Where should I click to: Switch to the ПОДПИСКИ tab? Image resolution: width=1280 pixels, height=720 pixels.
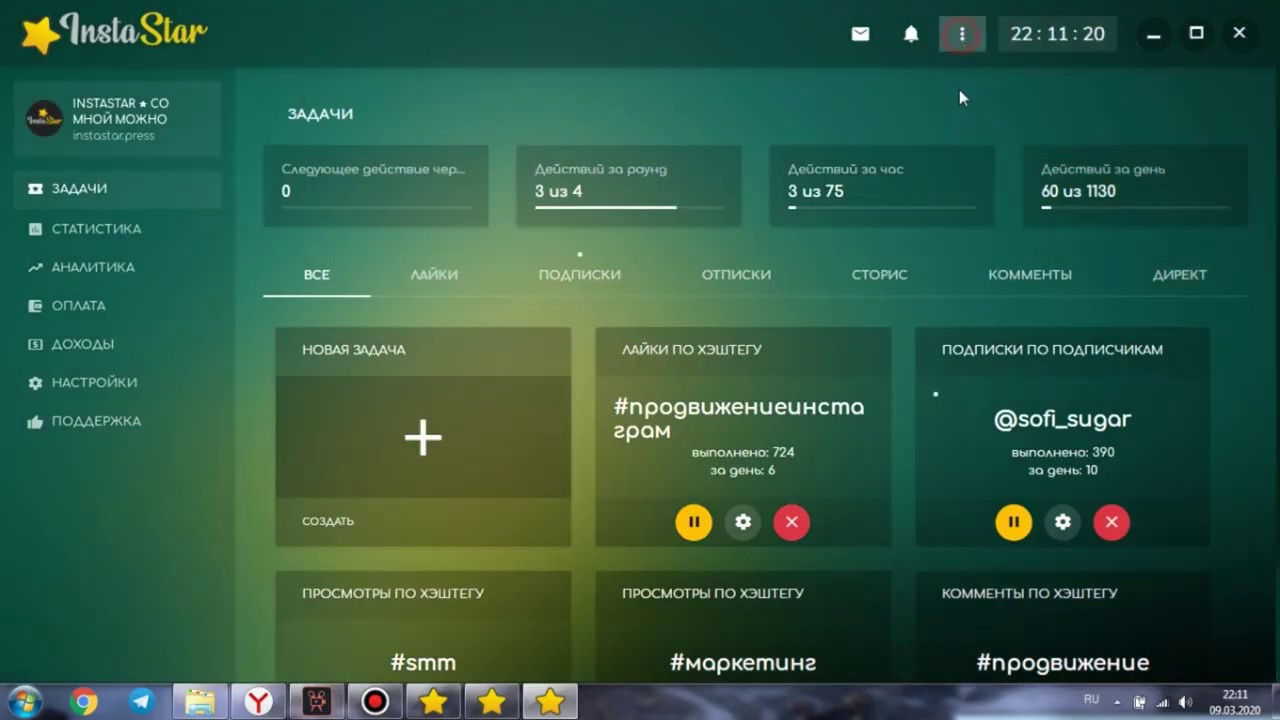(x=580, y=275)
